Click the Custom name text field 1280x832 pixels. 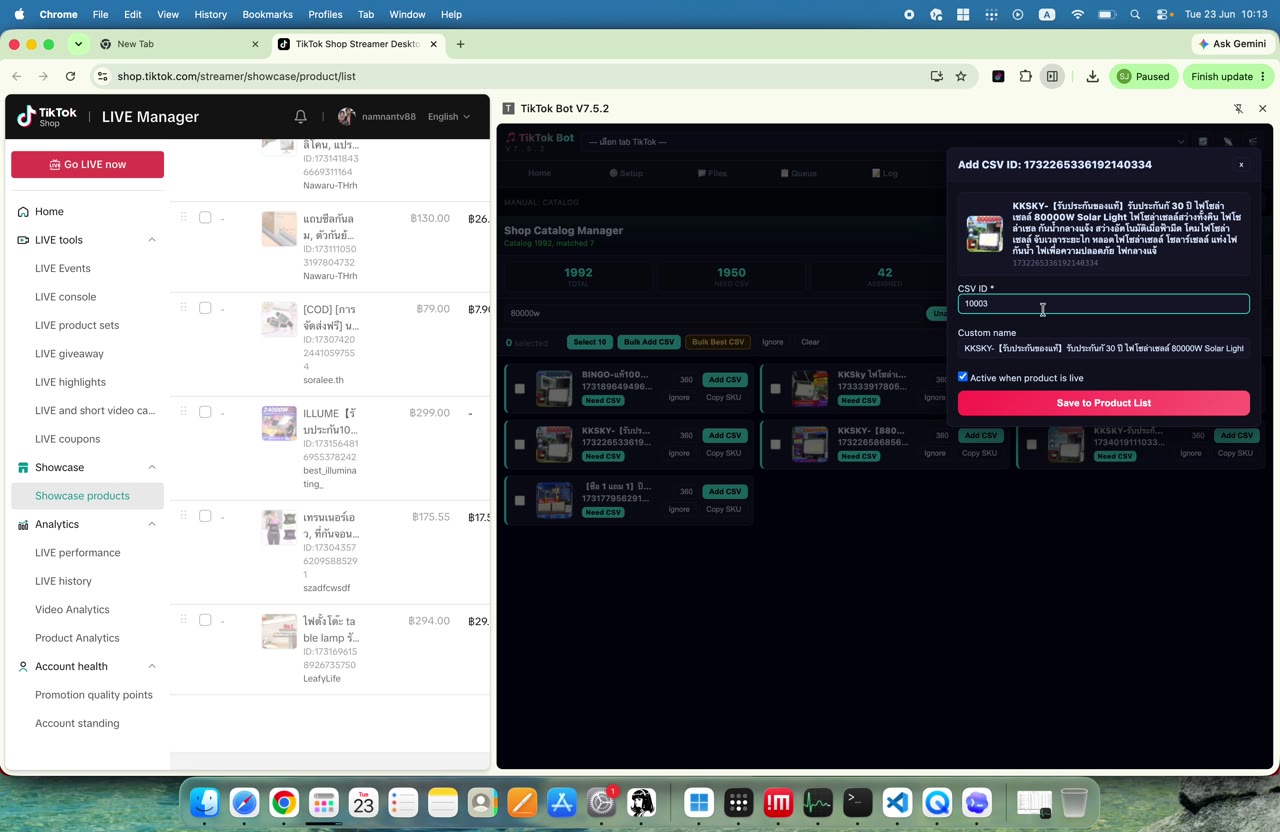(x=1103, y=348)
